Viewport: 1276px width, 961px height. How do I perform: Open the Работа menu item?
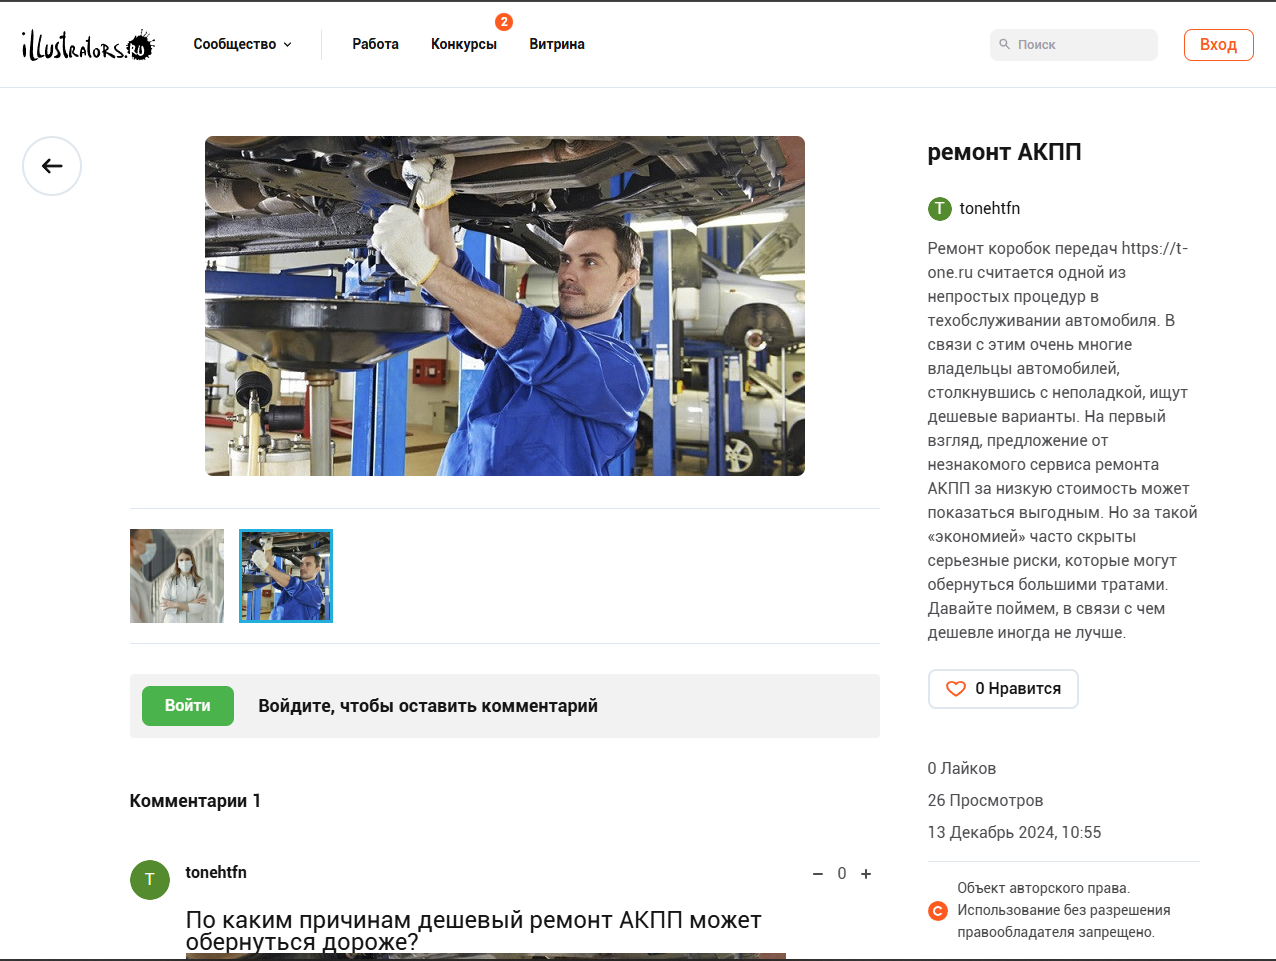coord(375,45)
